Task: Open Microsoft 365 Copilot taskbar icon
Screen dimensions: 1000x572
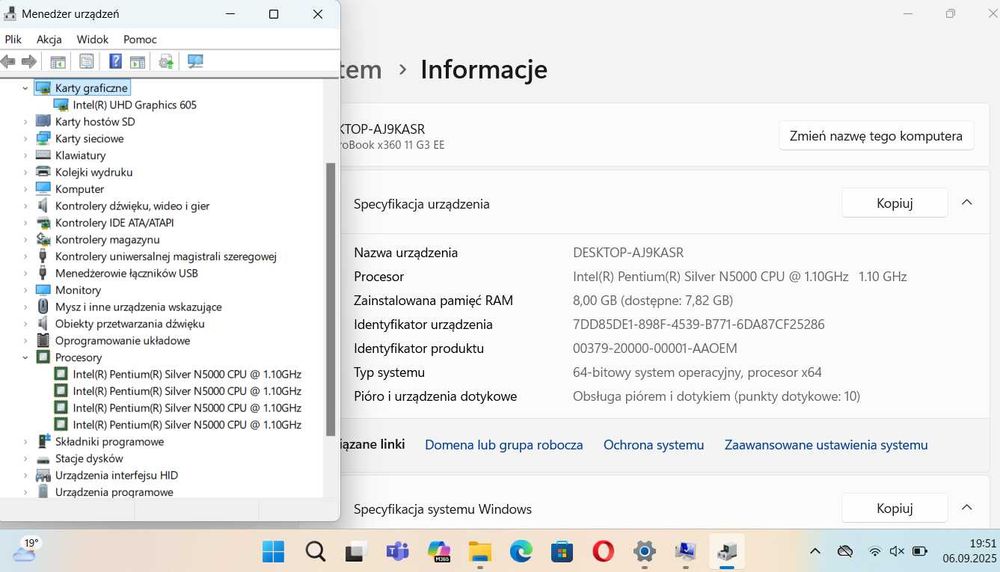Action: pyautogui.click(x=439, y=552)
